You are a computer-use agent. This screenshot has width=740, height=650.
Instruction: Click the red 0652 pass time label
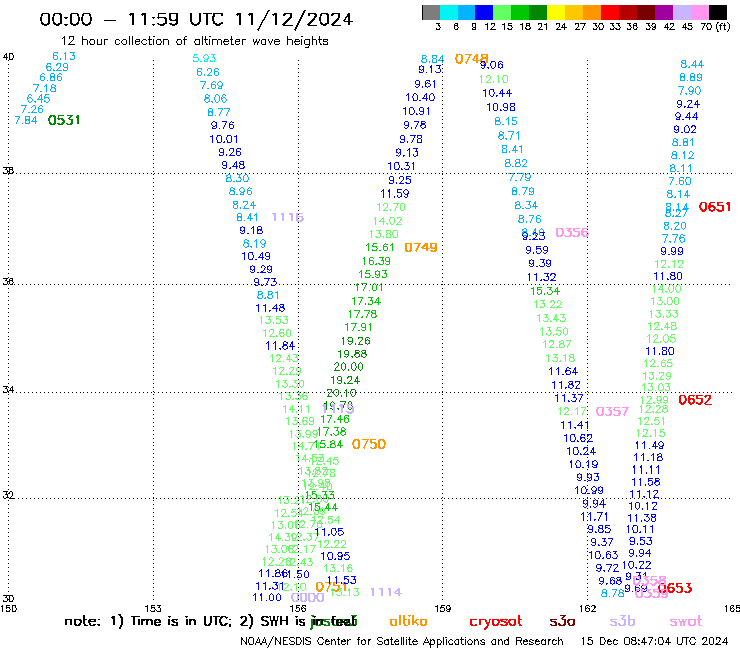(695, 400)
